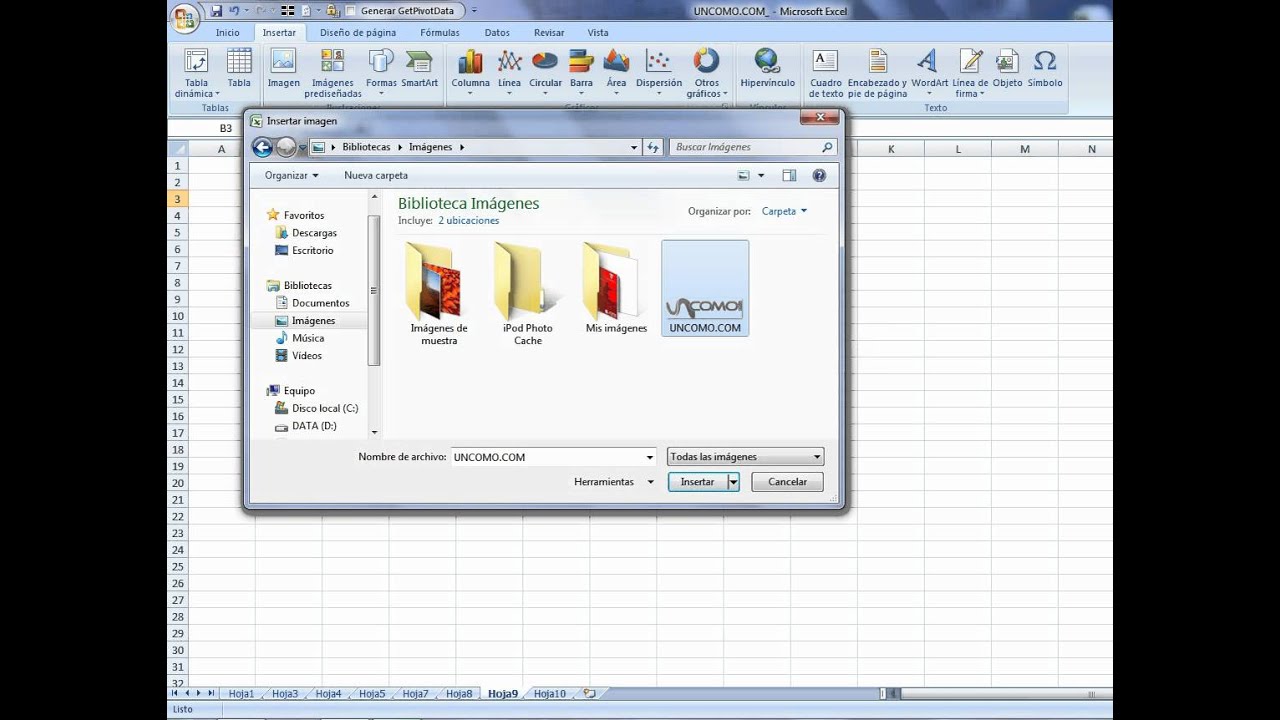The width and height of the screenshot is (1280, 720).
Task: Switch to the Inicio ribbon tab
Action: coord(227,32)
